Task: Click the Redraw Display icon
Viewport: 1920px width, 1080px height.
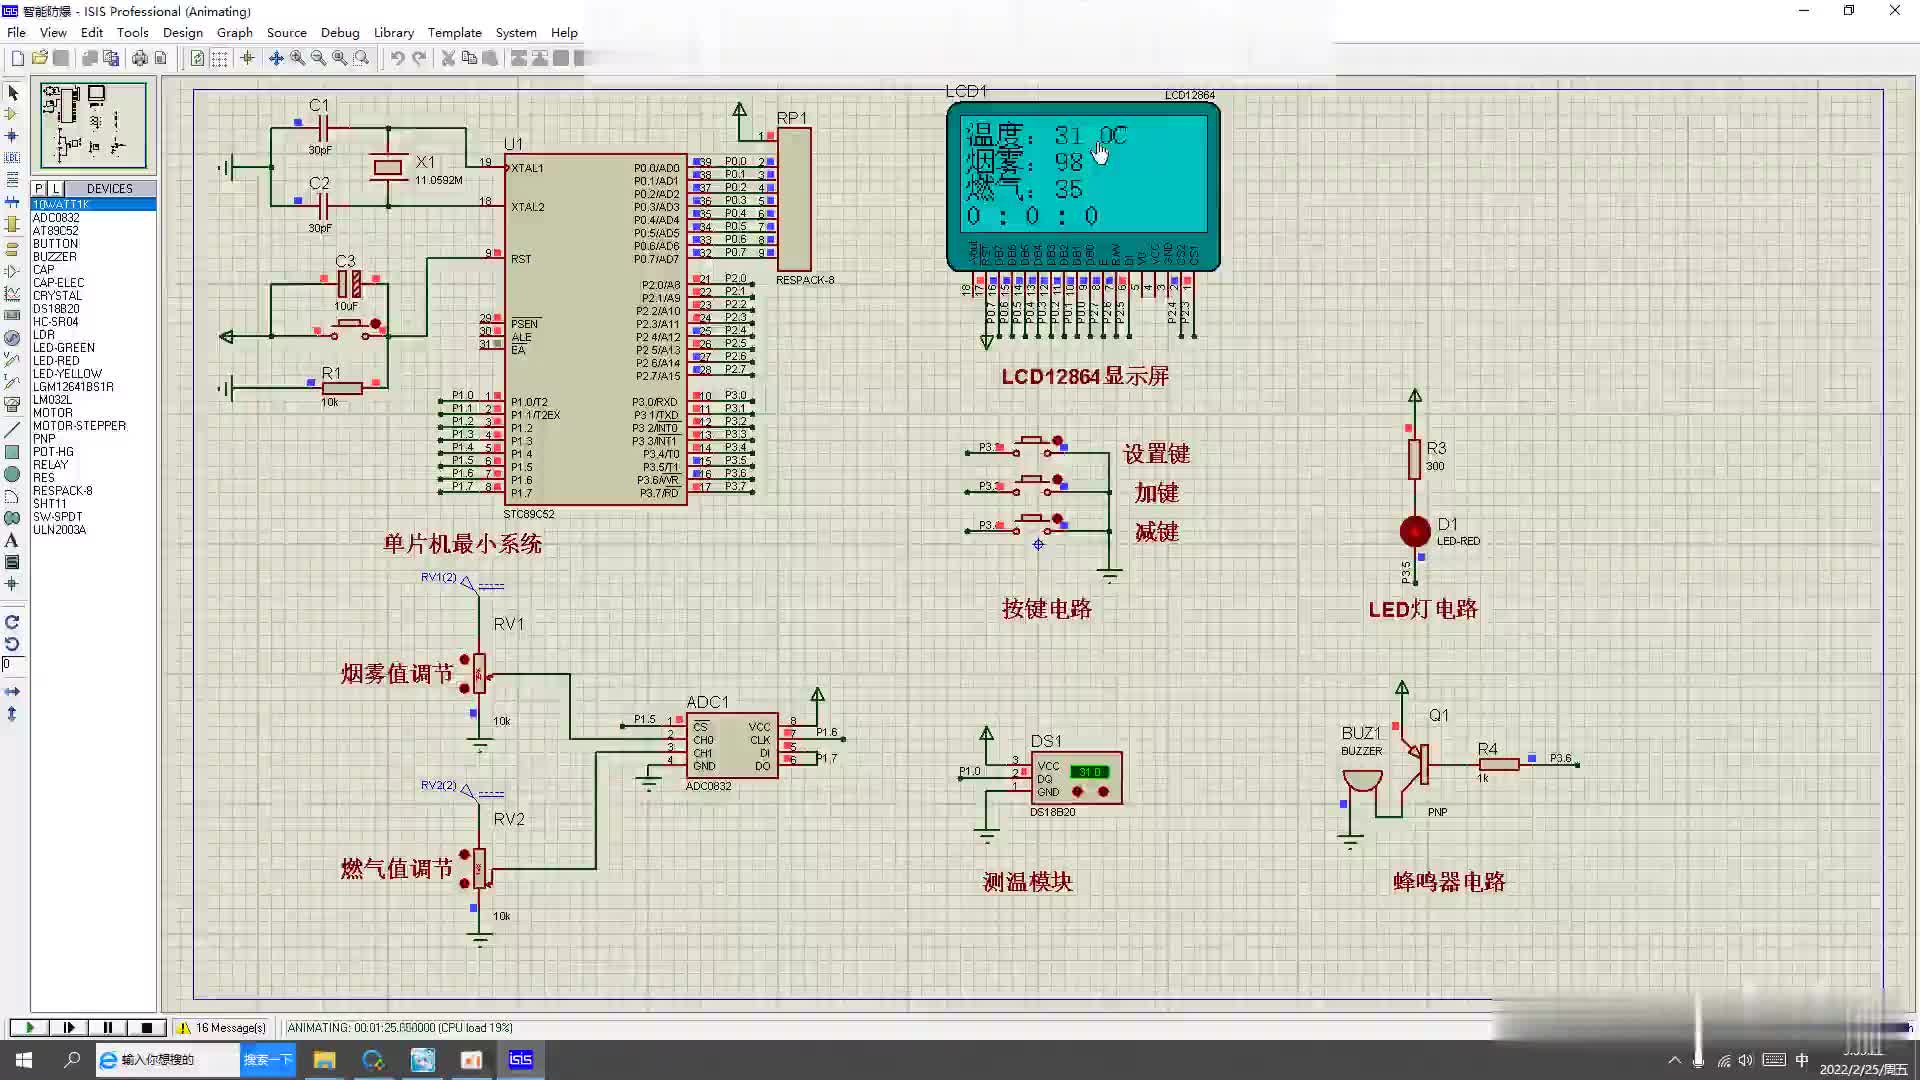Action: pos(197,58)
